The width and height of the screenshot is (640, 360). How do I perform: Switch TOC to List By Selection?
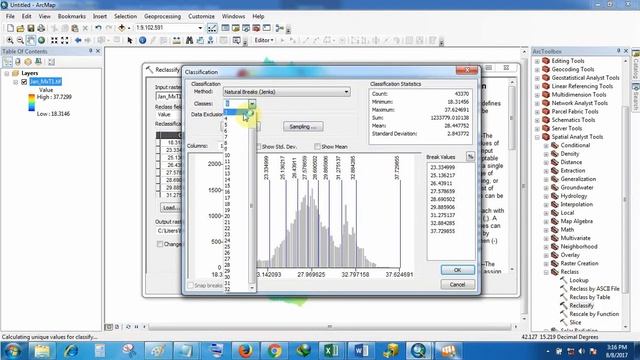pyautogui.click(x=38, y=62)
